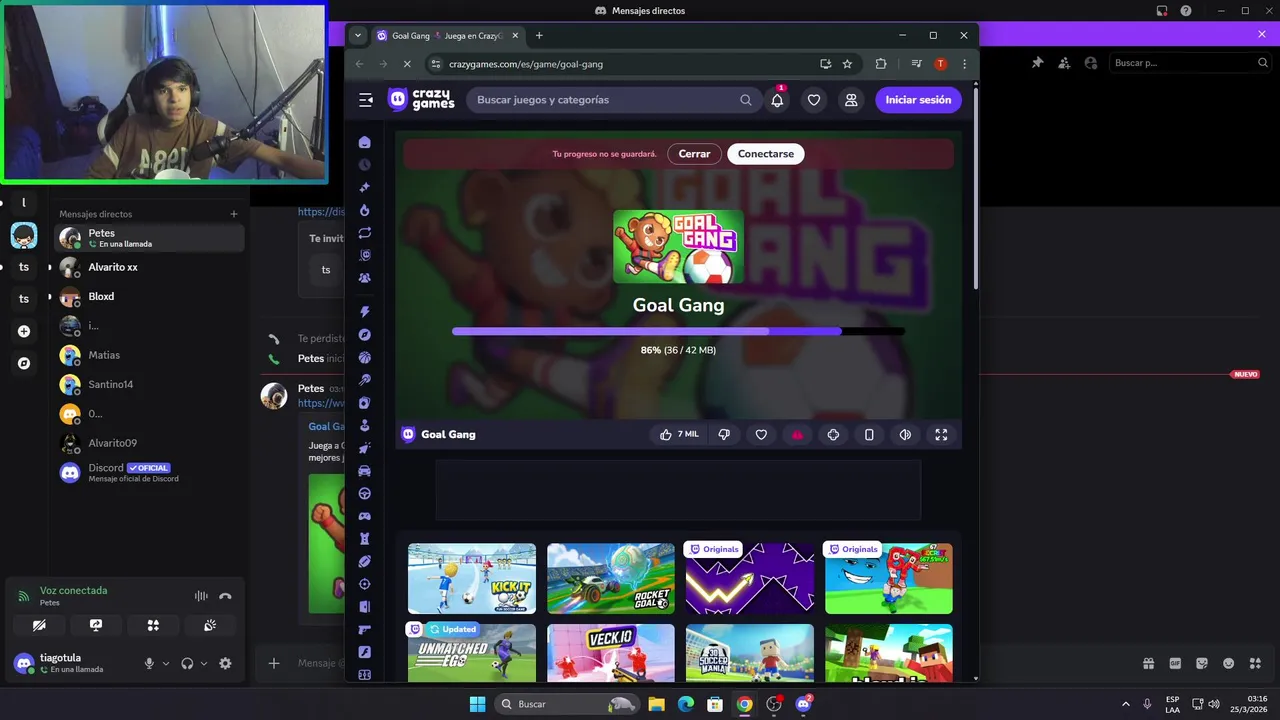The image size is (1280, 720).
Task: Open Chrome tab search dropdown arrow
Action: pyautogui.click(x=358, y=36)
